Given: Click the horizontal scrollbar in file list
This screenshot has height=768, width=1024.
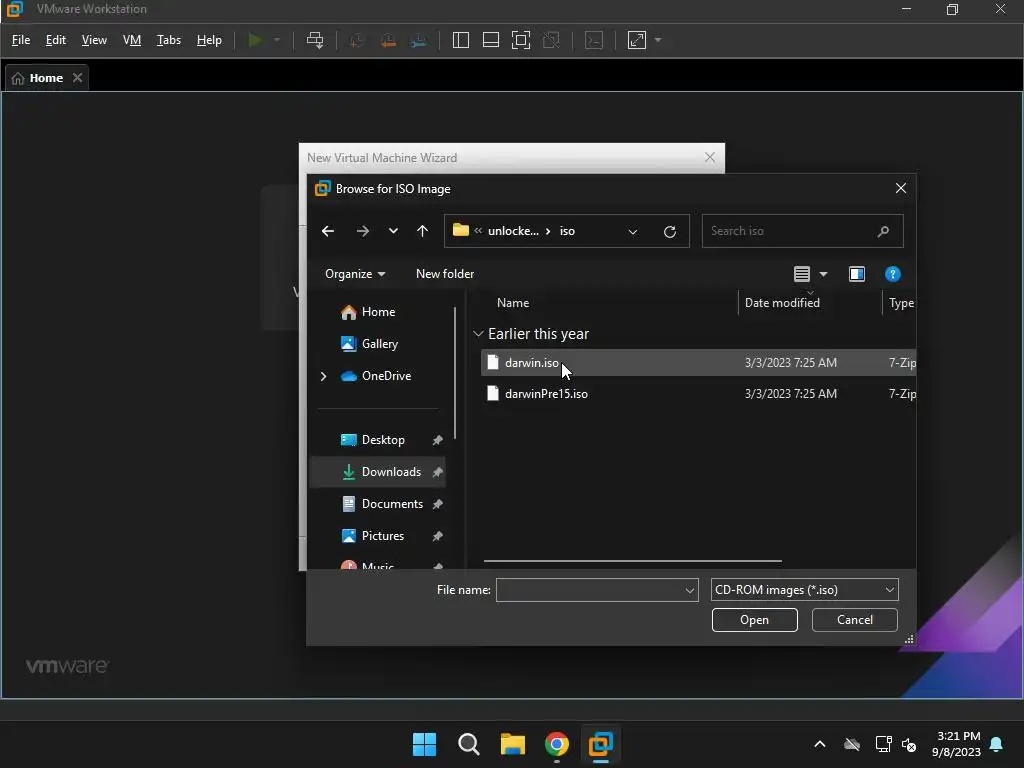Looking at the screenshot, I should pos(632,561).
